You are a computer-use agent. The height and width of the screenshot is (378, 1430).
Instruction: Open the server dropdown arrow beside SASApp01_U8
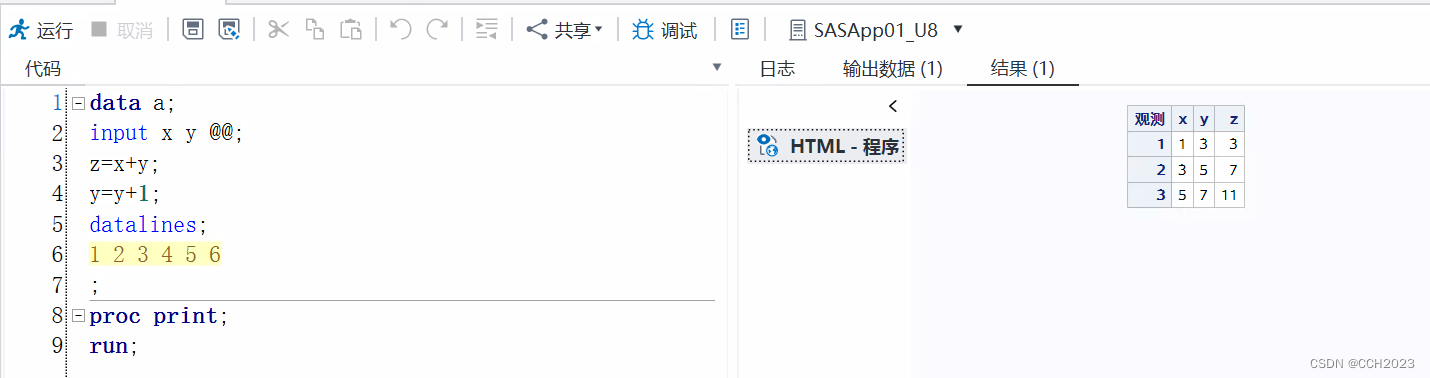(958, 29)
